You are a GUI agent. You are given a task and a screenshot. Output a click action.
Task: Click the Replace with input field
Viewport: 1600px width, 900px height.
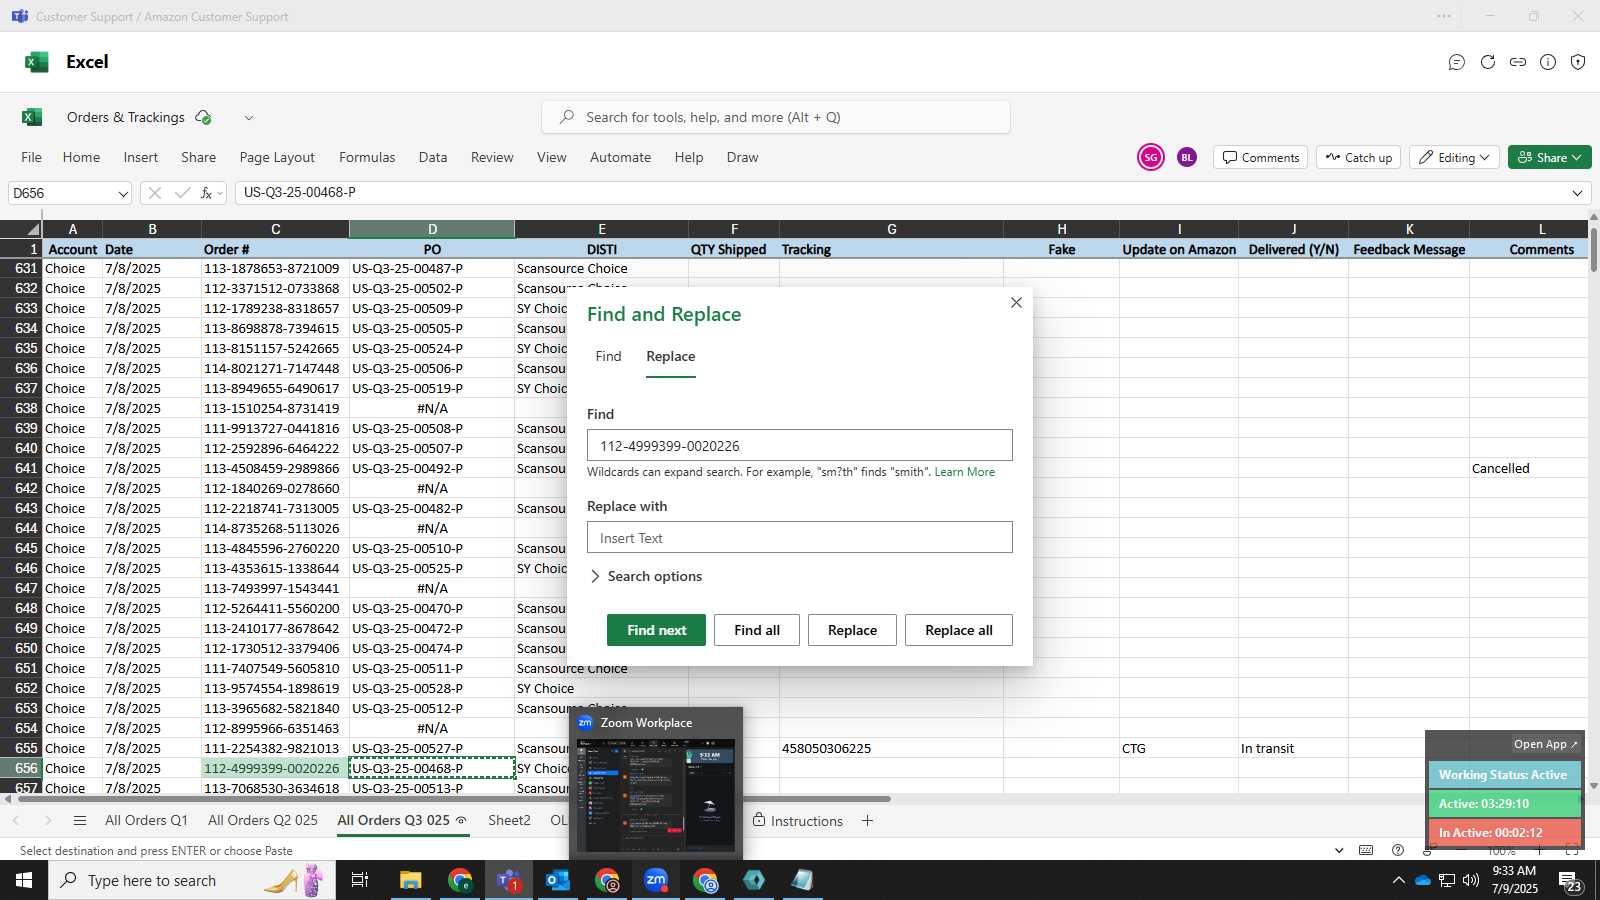coord(800,537)
